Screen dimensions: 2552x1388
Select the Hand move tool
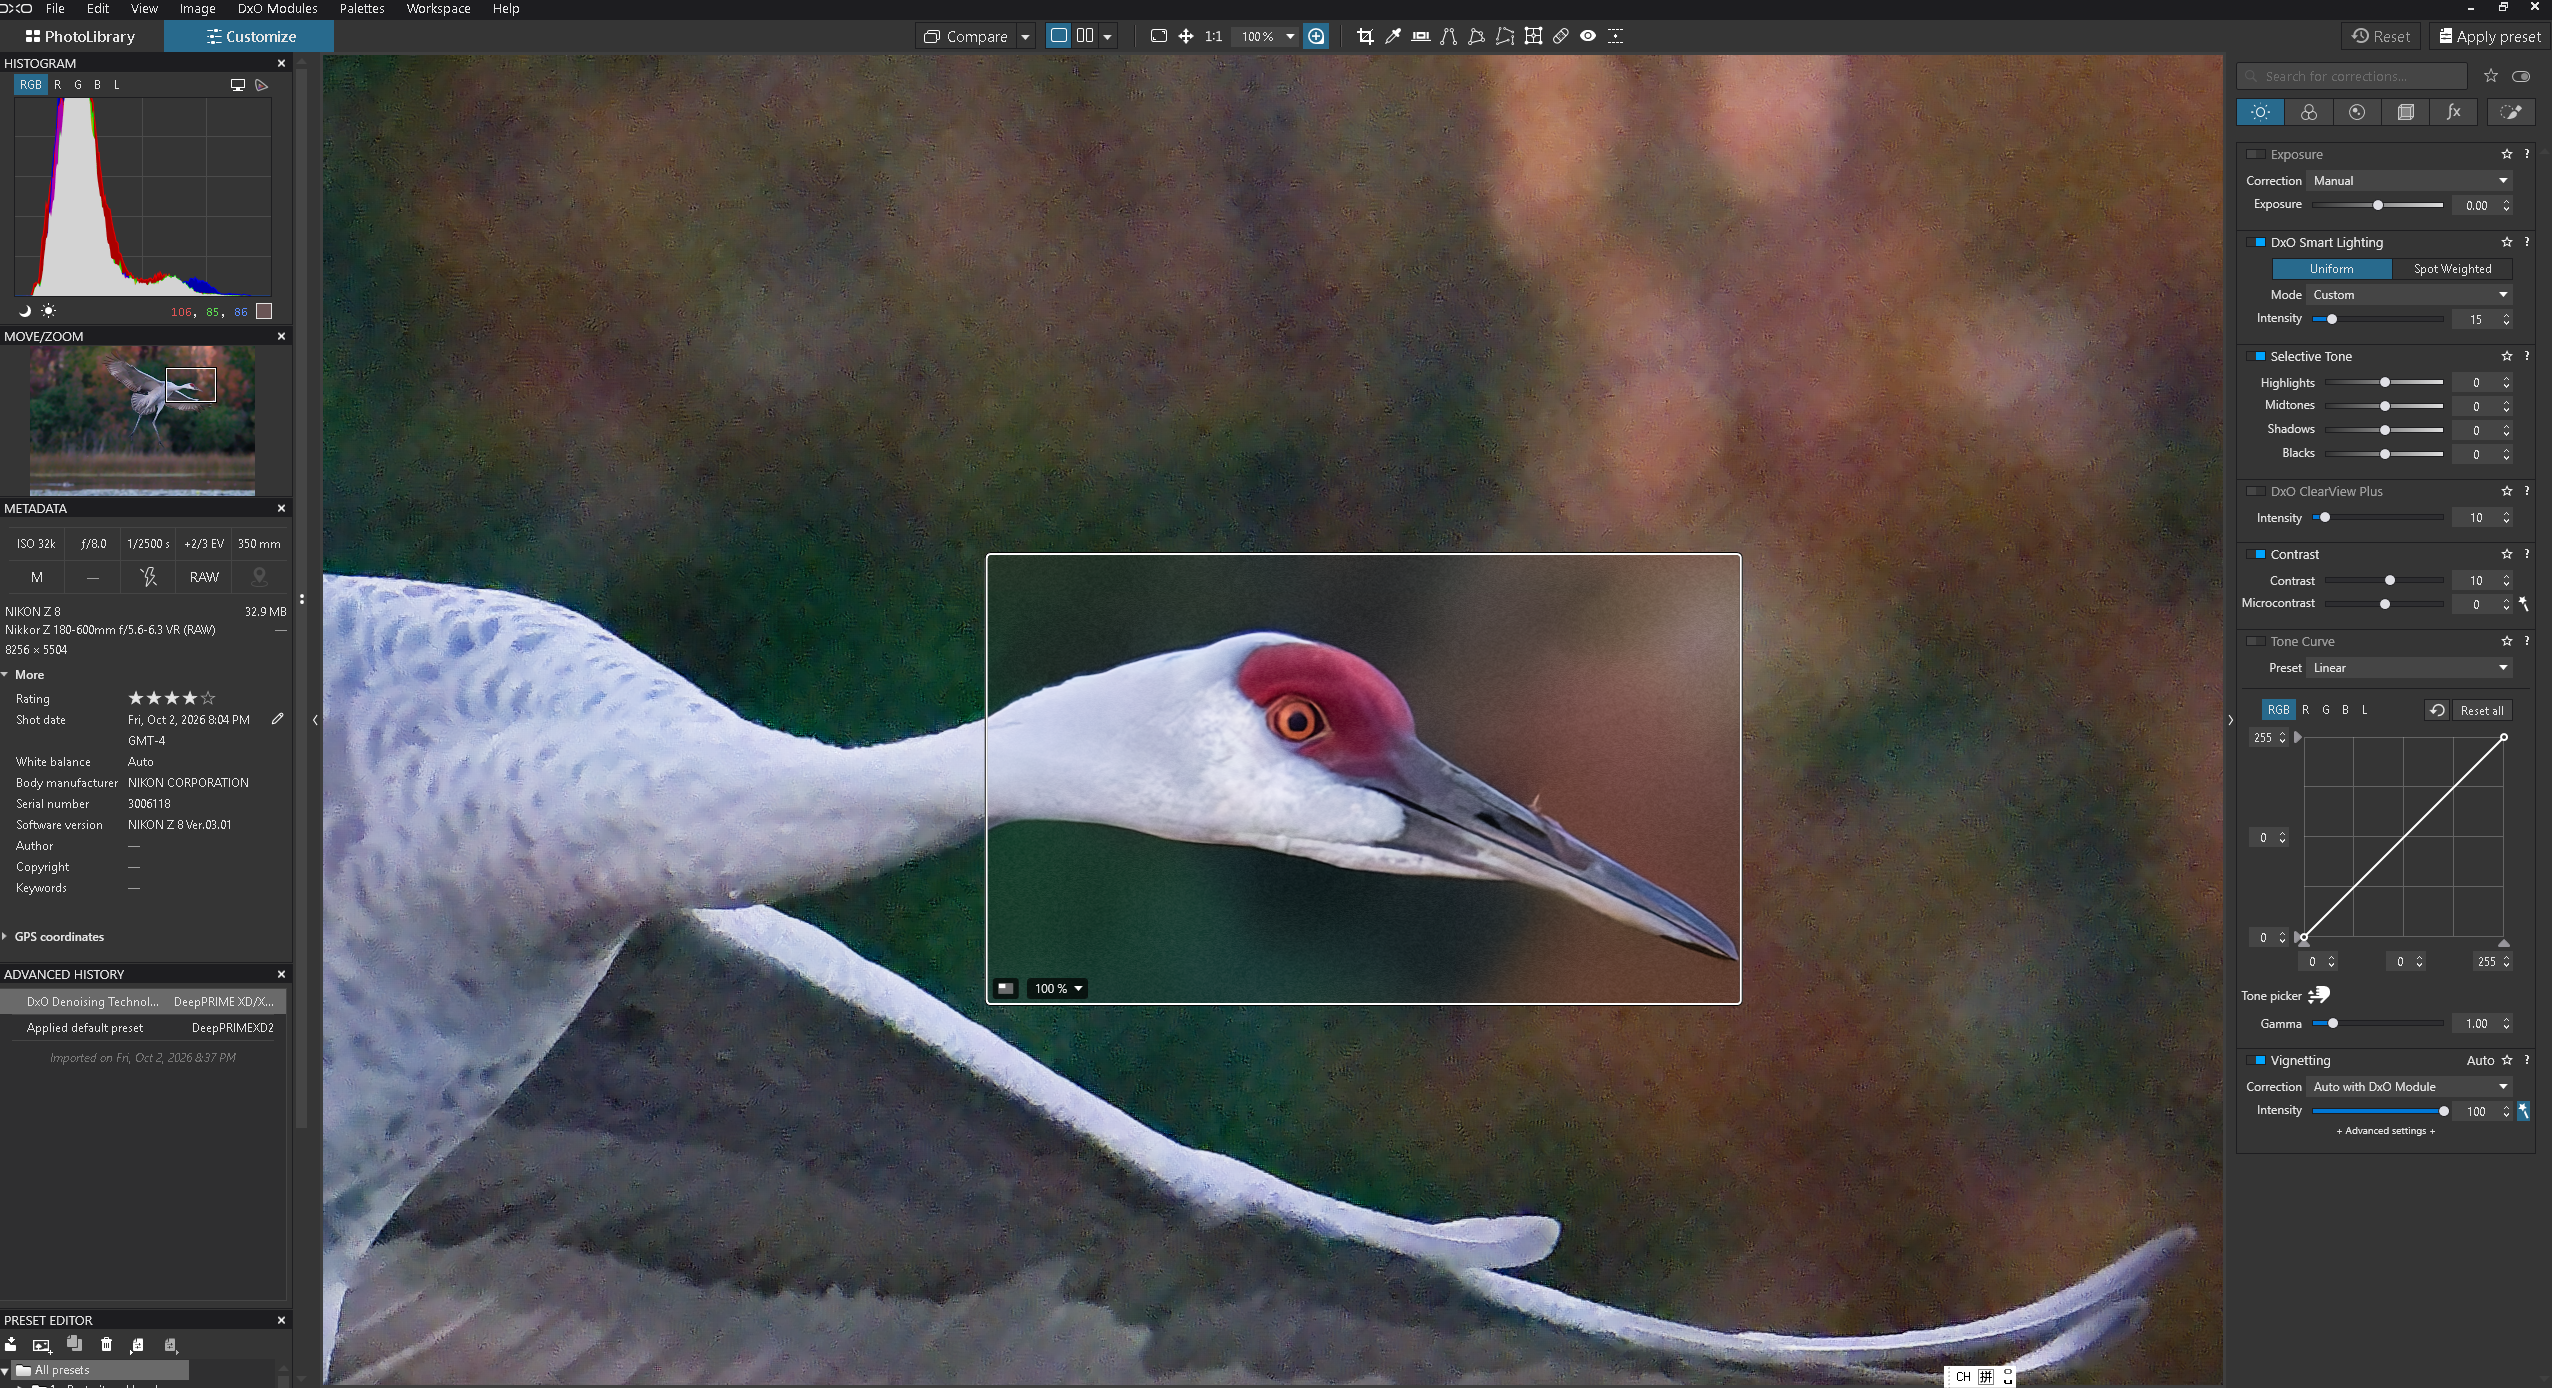click(x=1186, y=36)
